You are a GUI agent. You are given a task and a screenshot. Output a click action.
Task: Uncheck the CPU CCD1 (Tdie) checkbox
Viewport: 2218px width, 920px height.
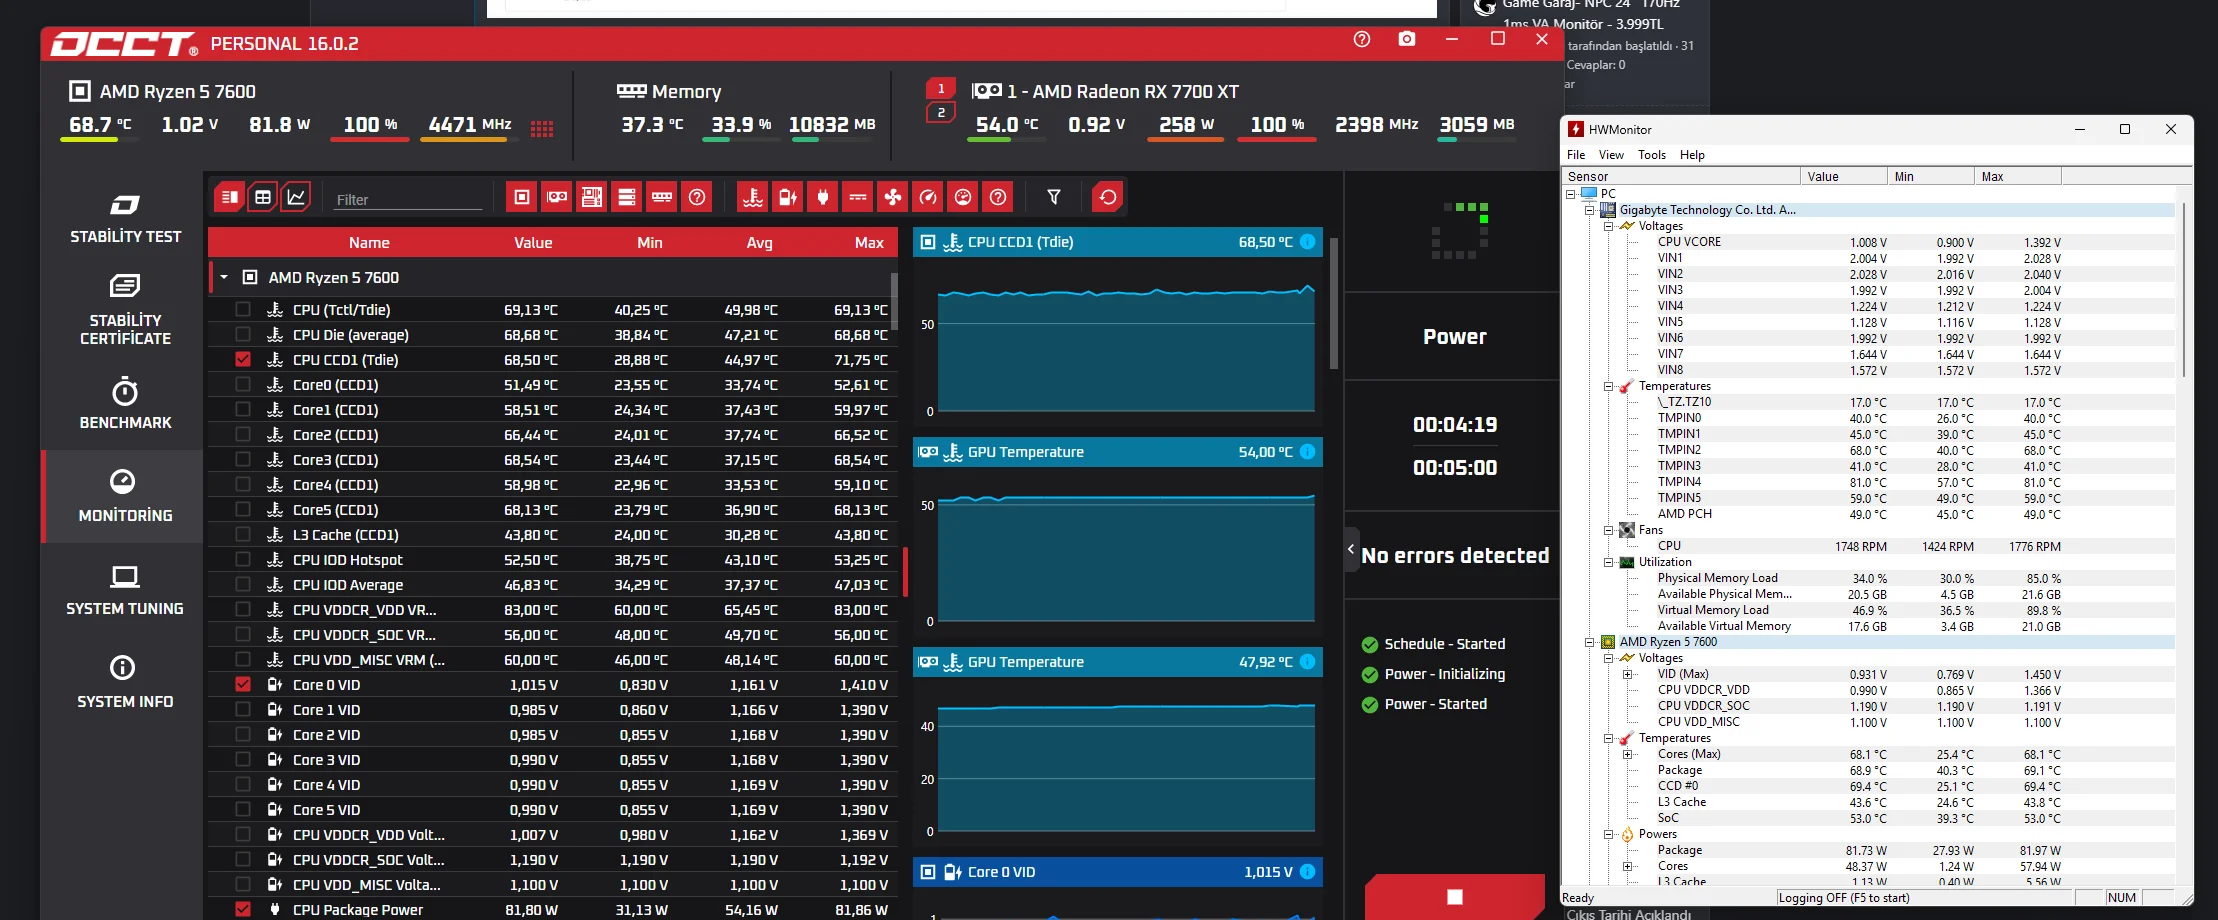pyautogui.click(x=243, y=359)
